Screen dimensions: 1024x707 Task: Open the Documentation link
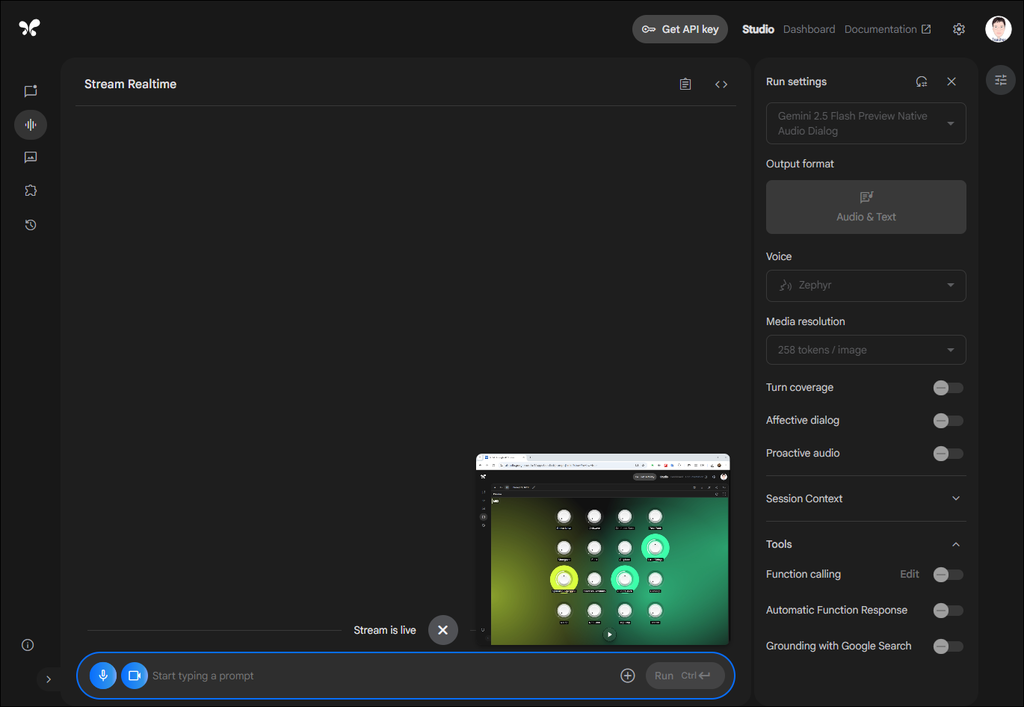tap(888, 29)
